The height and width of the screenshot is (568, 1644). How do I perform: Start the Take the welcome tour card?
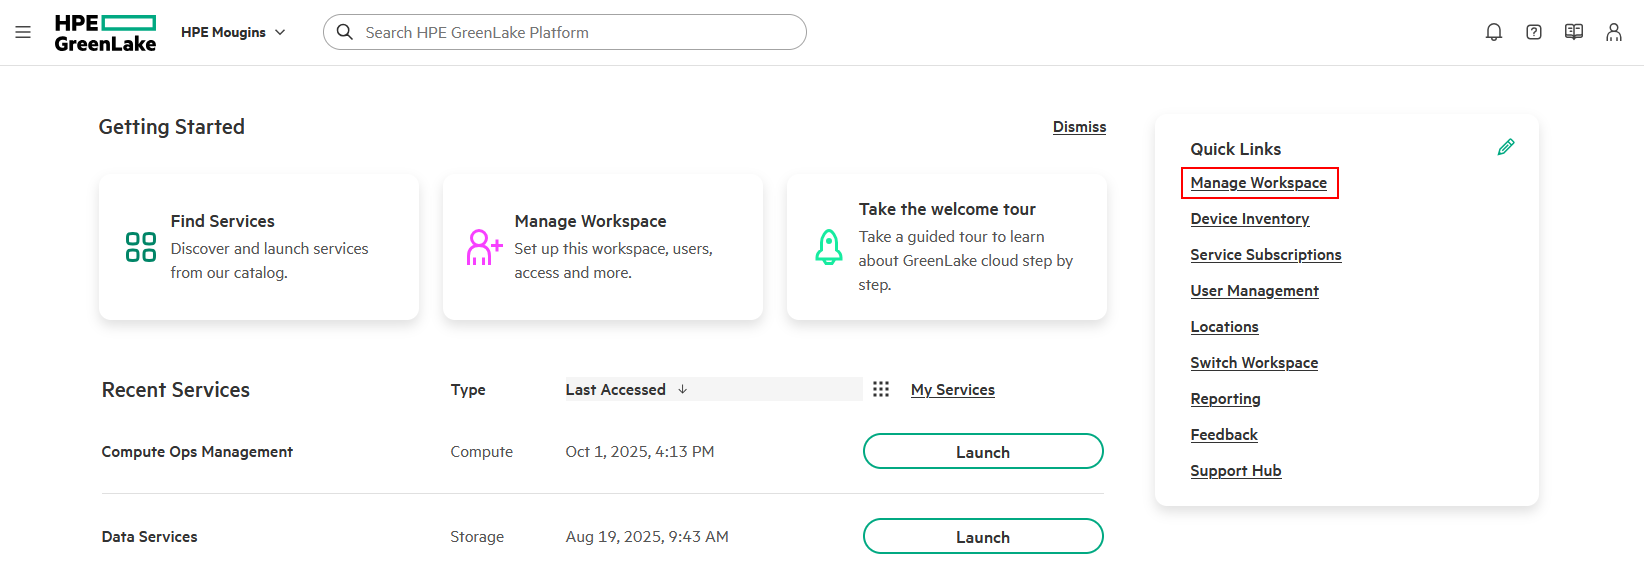(x=947, y=247)
